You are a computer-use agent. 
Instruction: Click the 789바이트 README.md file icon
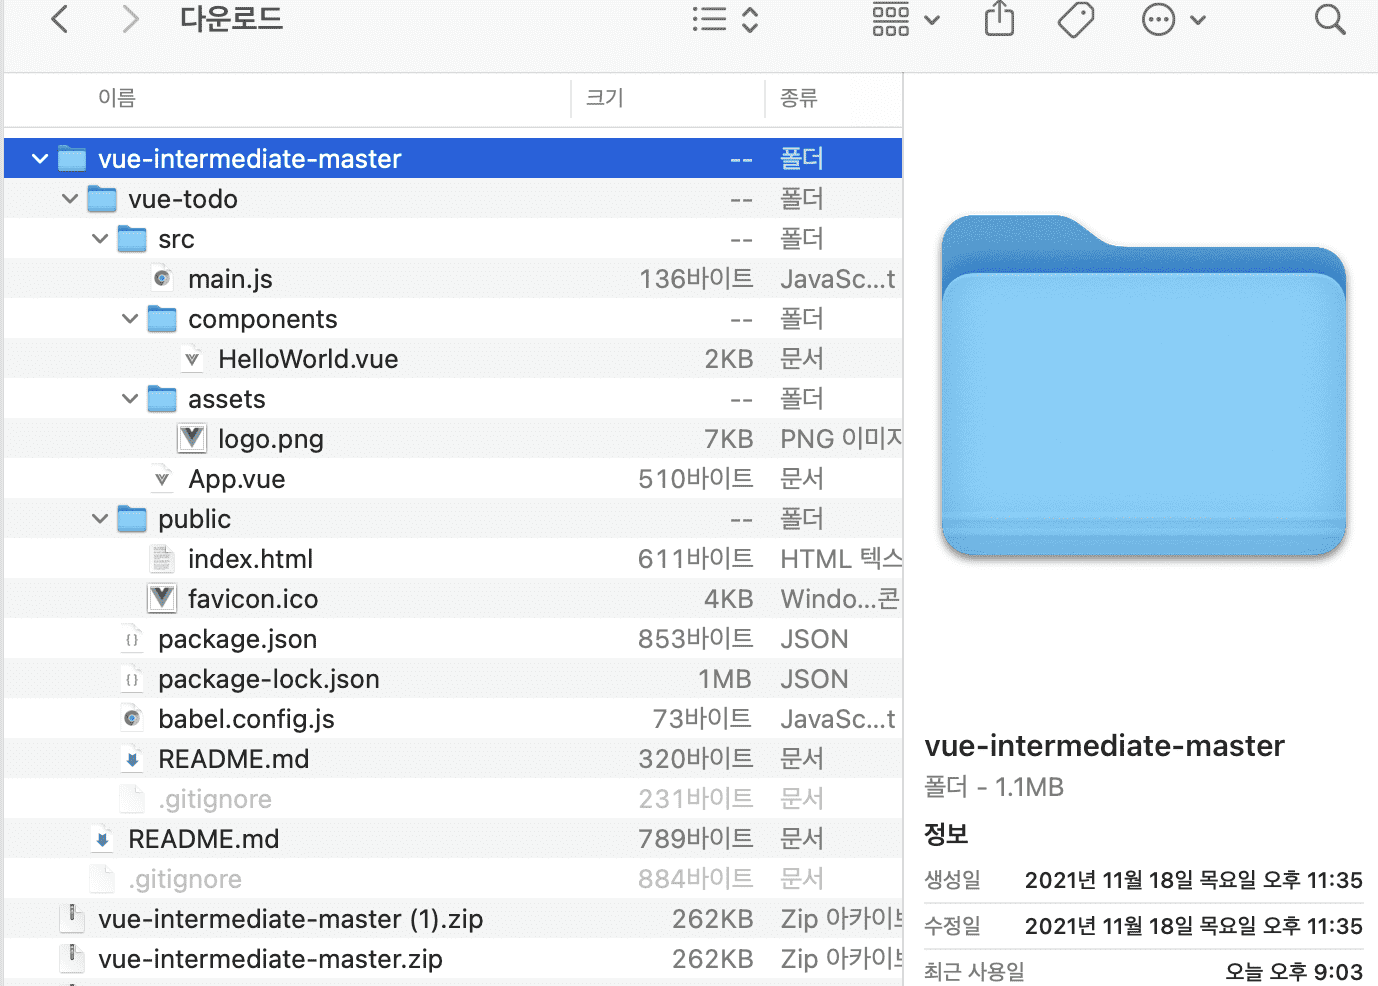tap(102, 839)
